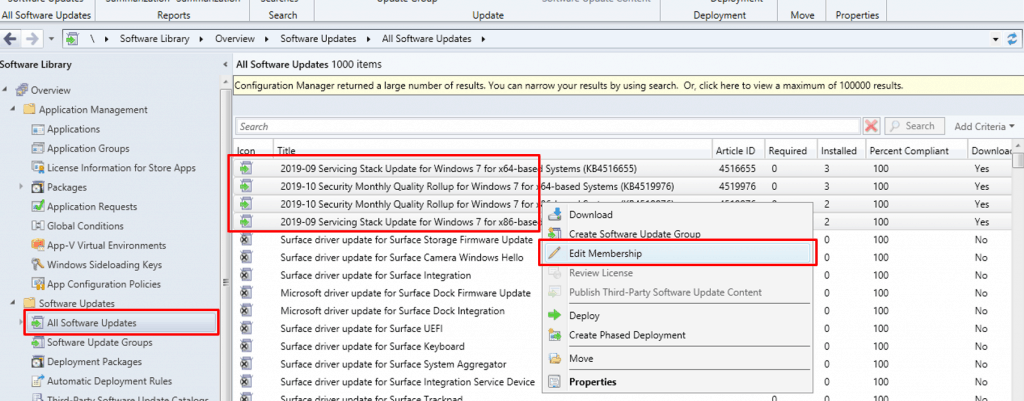The image size is (1024, 401).
Task: Select Surface Dock Firmware Update row
Action: pos(406,293)
